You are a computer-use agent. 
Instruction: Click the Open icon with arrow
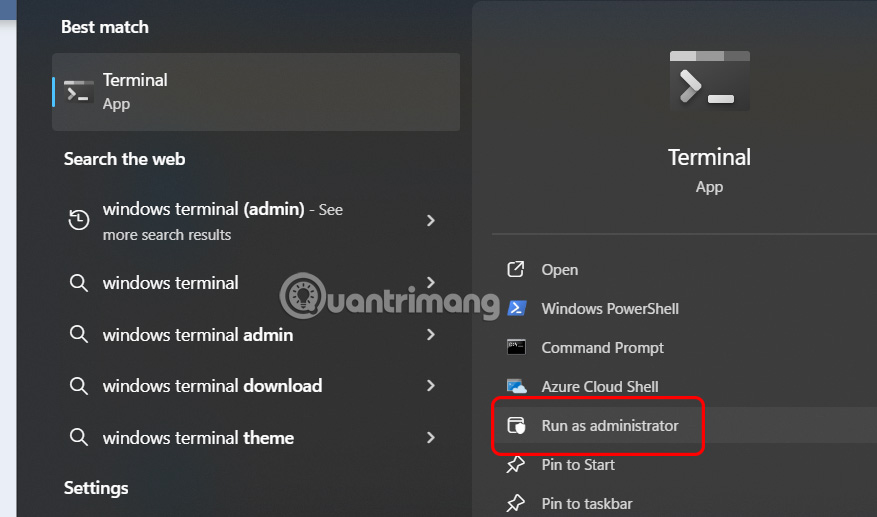click(516, 269)
